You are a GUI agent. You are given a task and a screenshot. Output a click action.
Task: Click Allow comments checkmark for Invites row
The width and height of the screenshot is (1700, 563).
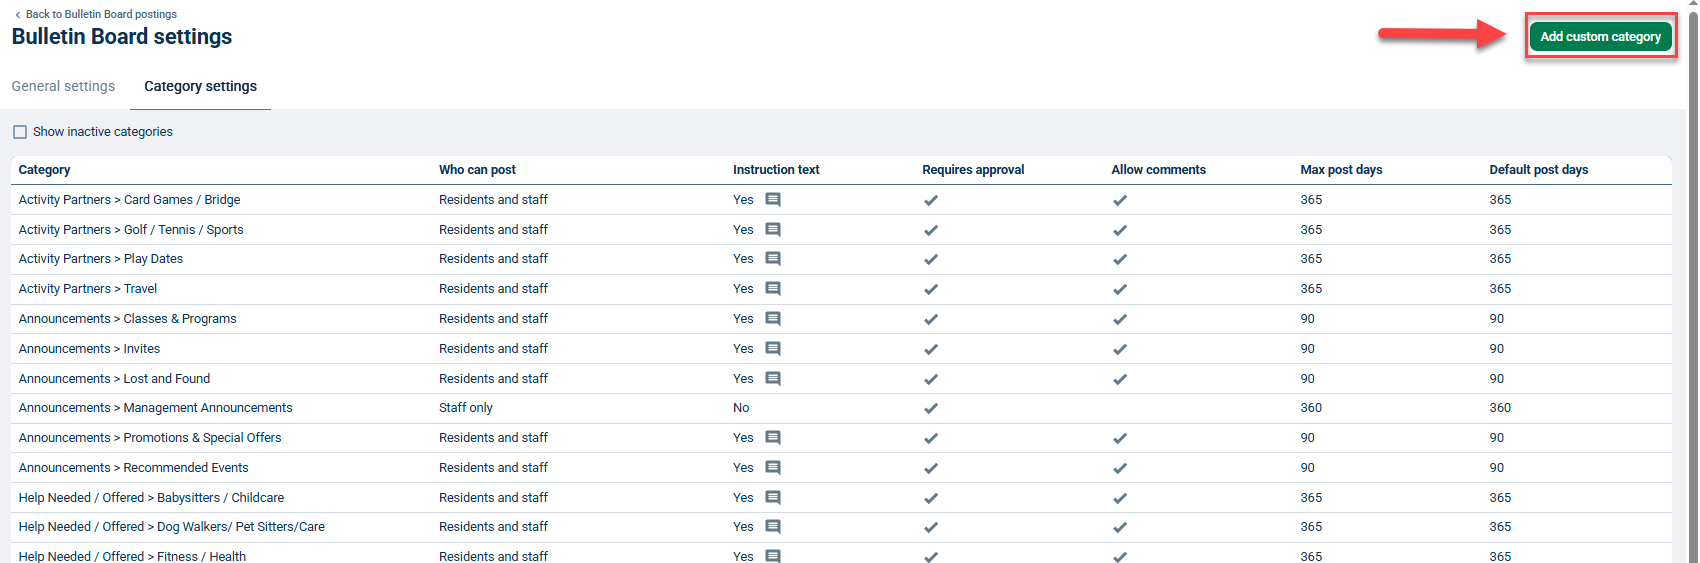[x=1120, y=349]
